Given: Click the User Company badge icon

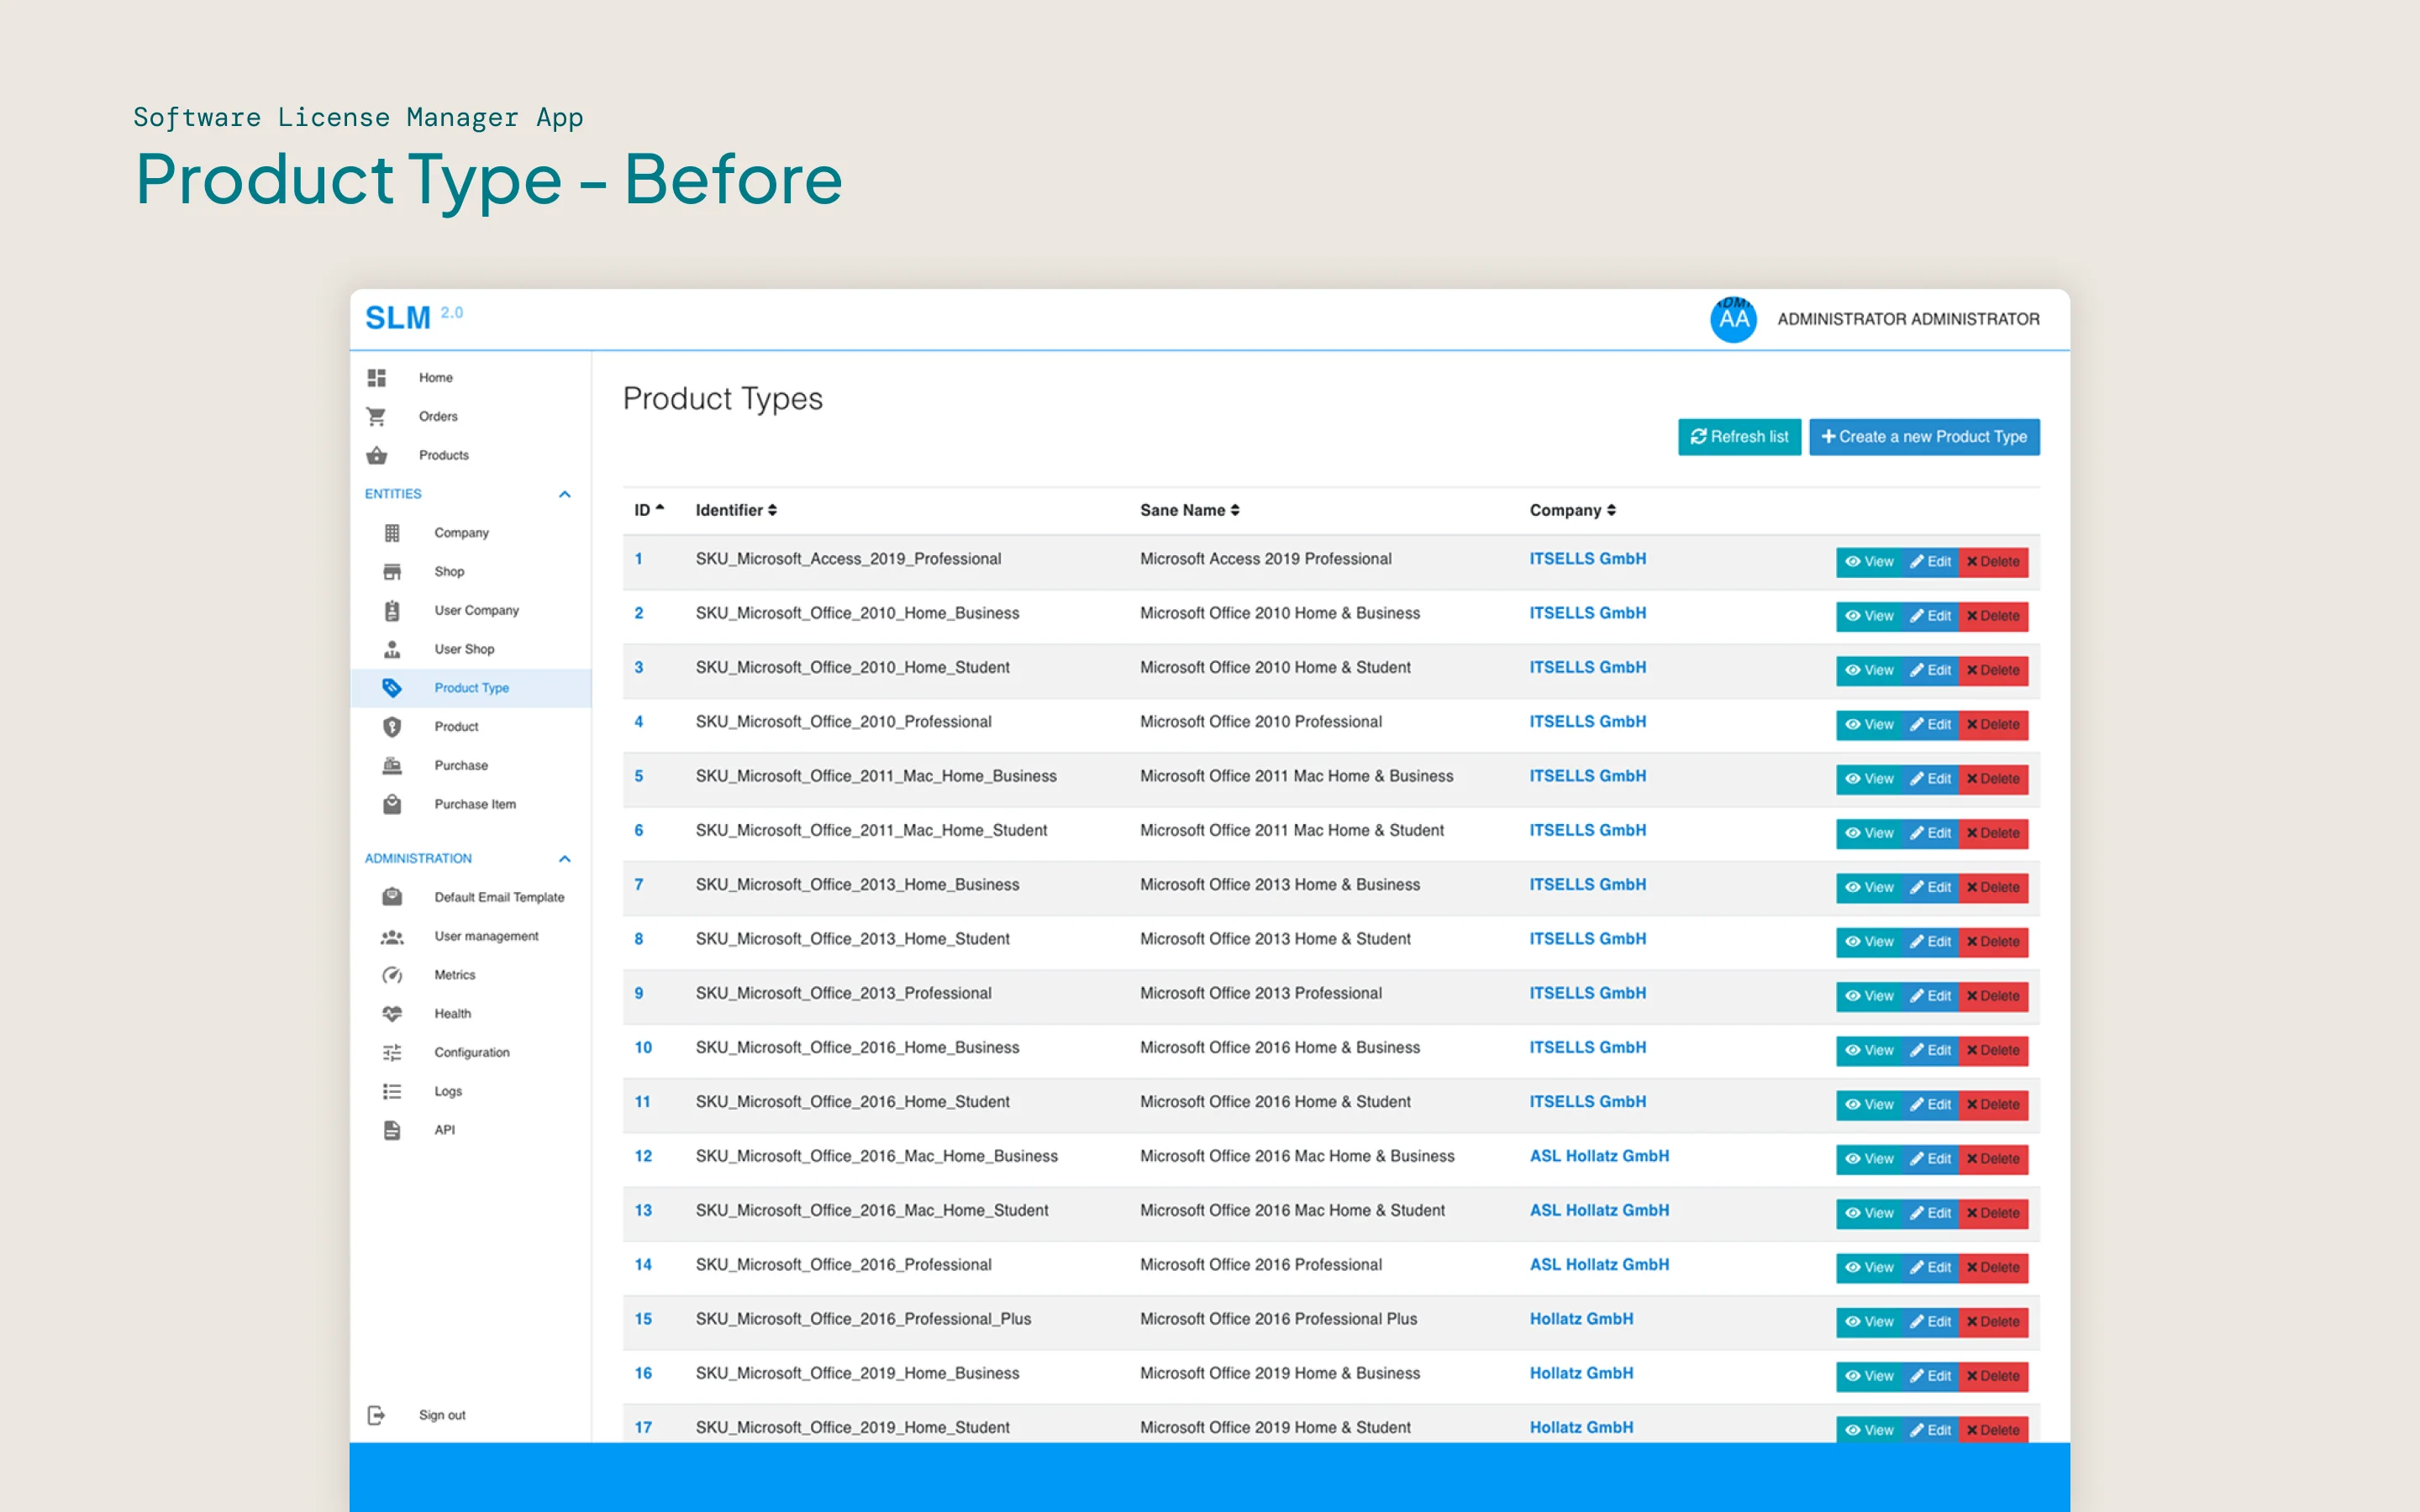Looking at the screenshot, I should pyautogui.click(x=392, y=610).
